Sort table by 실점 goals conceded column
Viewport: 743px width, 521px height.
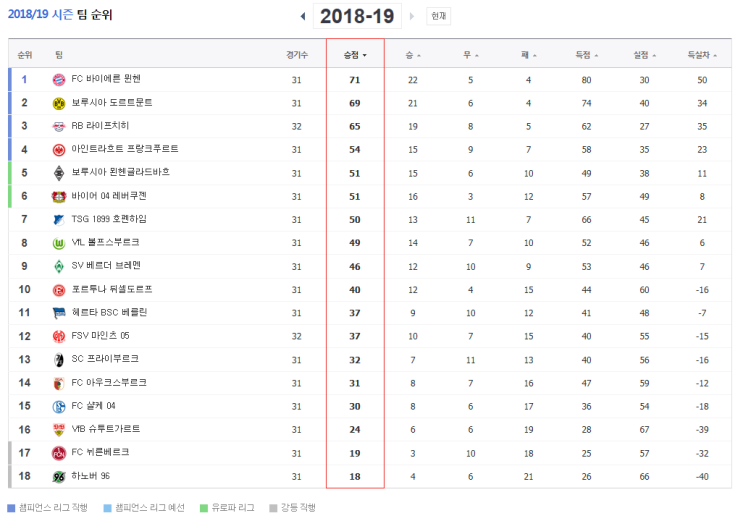click(x=644, y=55)
